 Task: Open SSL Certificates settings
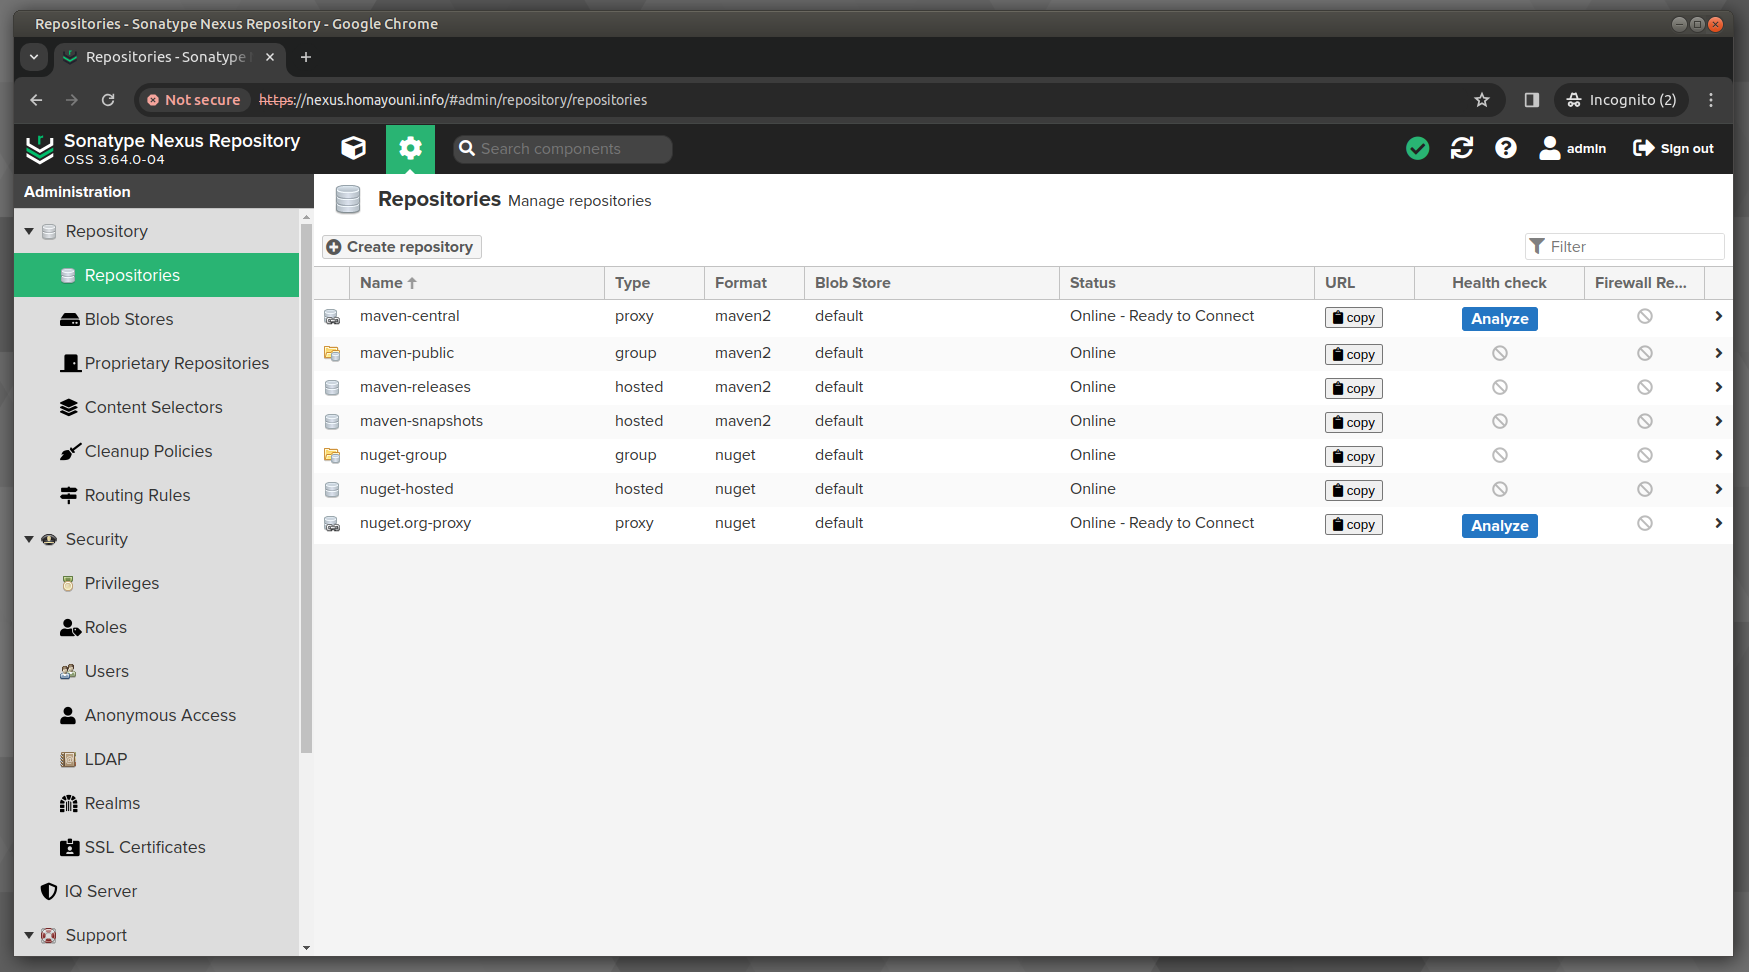(x=156, y=847)
